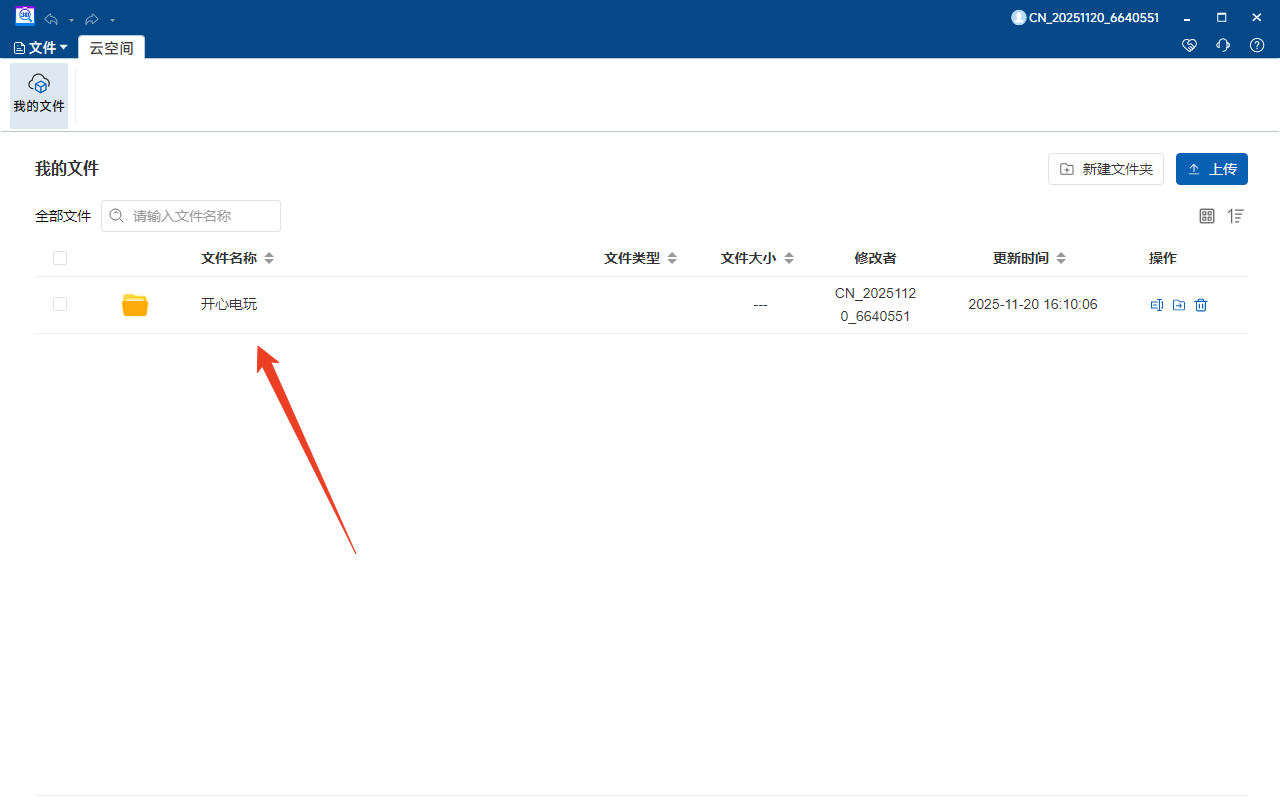This screenshot has height=800, width=1280.
Task: Open the Redo history dropdown arrow
Action: 111,19
